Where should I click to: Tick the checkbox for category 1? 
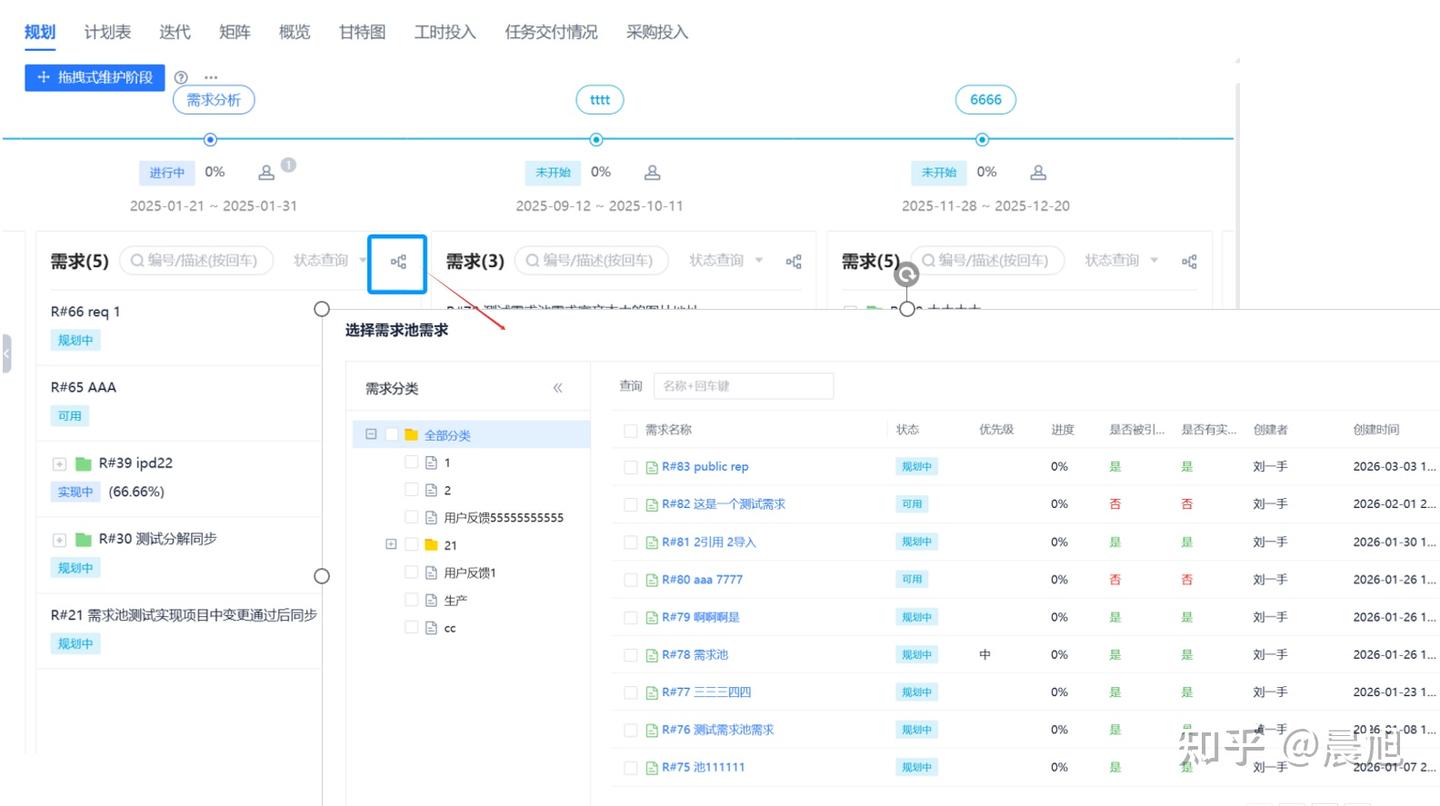pos(411,463)
